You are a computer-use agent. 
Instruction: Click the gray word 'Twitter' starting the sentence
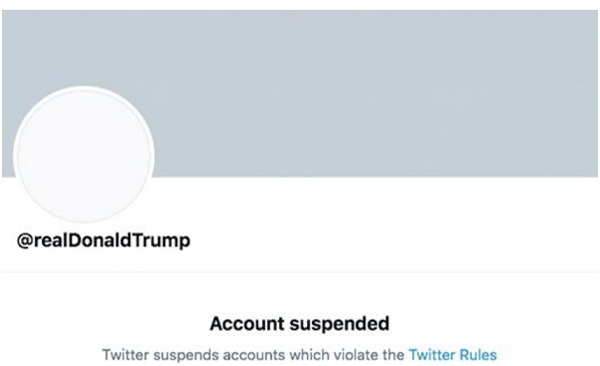[126, 355]
